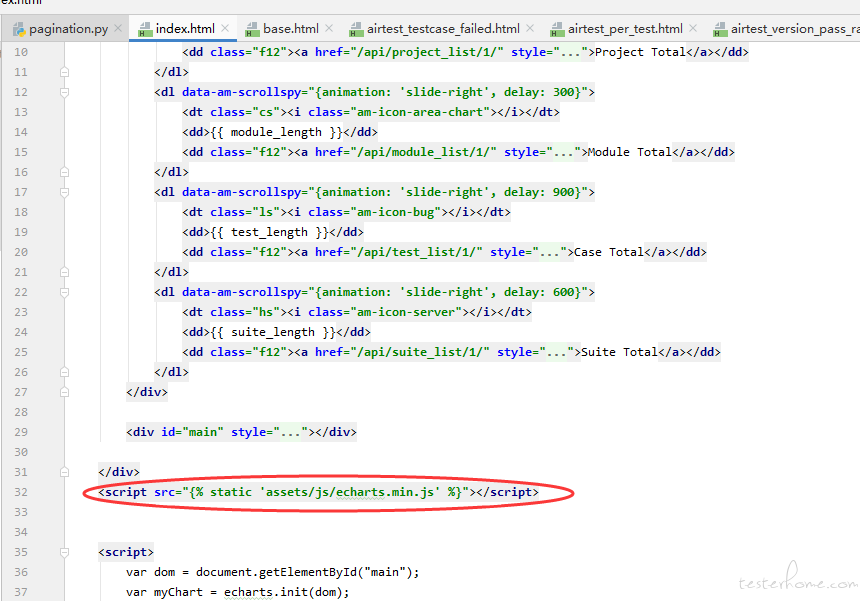Click line number 32 in the gutter

click(x=21, y=492)
